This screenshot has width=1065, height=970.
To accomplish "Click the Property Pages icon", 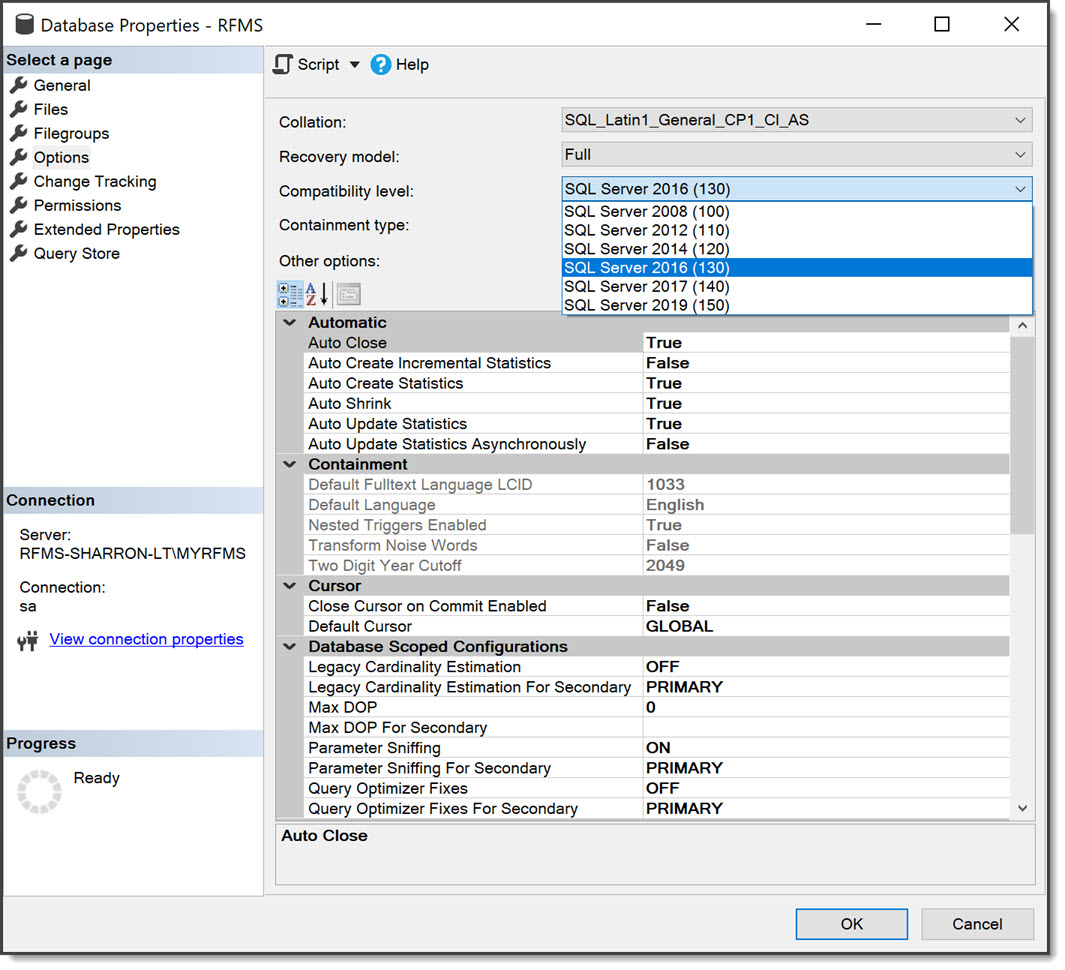I will pos(349,295).
